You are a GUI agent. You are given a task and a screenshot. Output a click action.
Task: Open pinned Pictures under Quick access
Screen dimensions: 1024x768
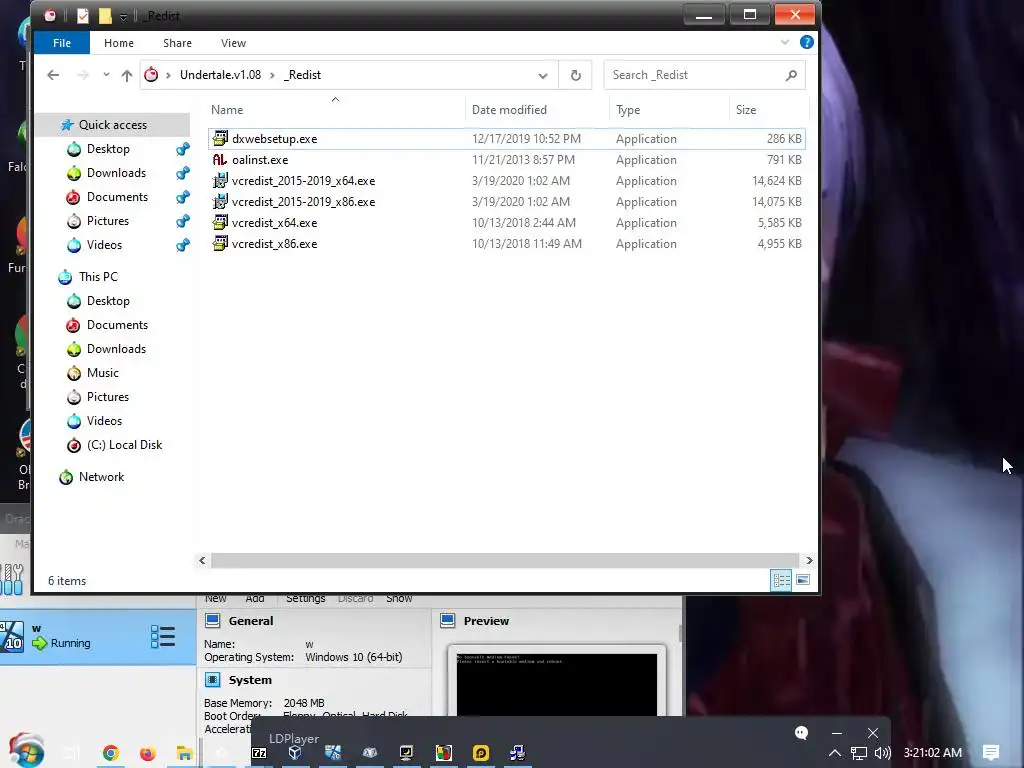click(x=108, y=221)
